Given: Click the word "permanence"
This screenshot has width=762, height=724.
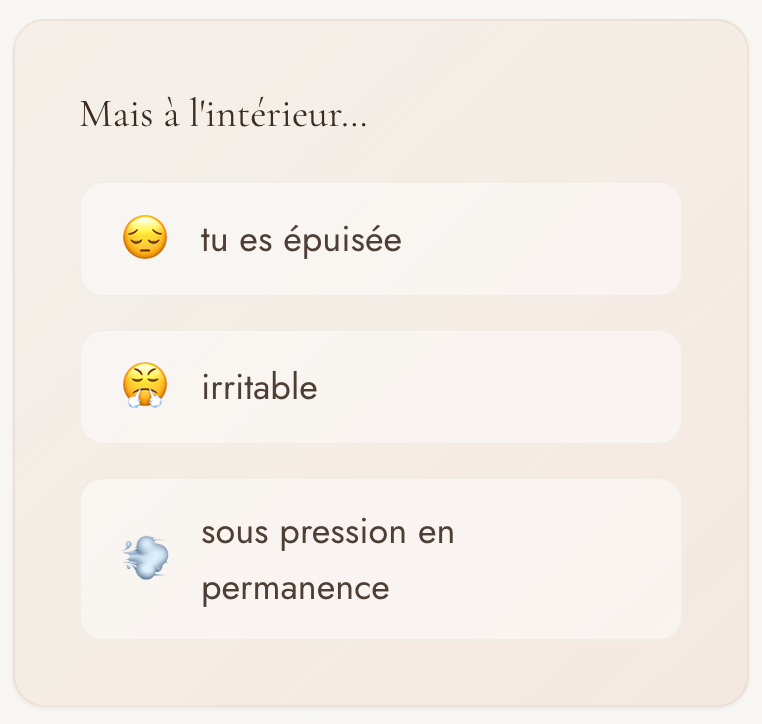Looking at the screenshot, I should tap(295, 588).
